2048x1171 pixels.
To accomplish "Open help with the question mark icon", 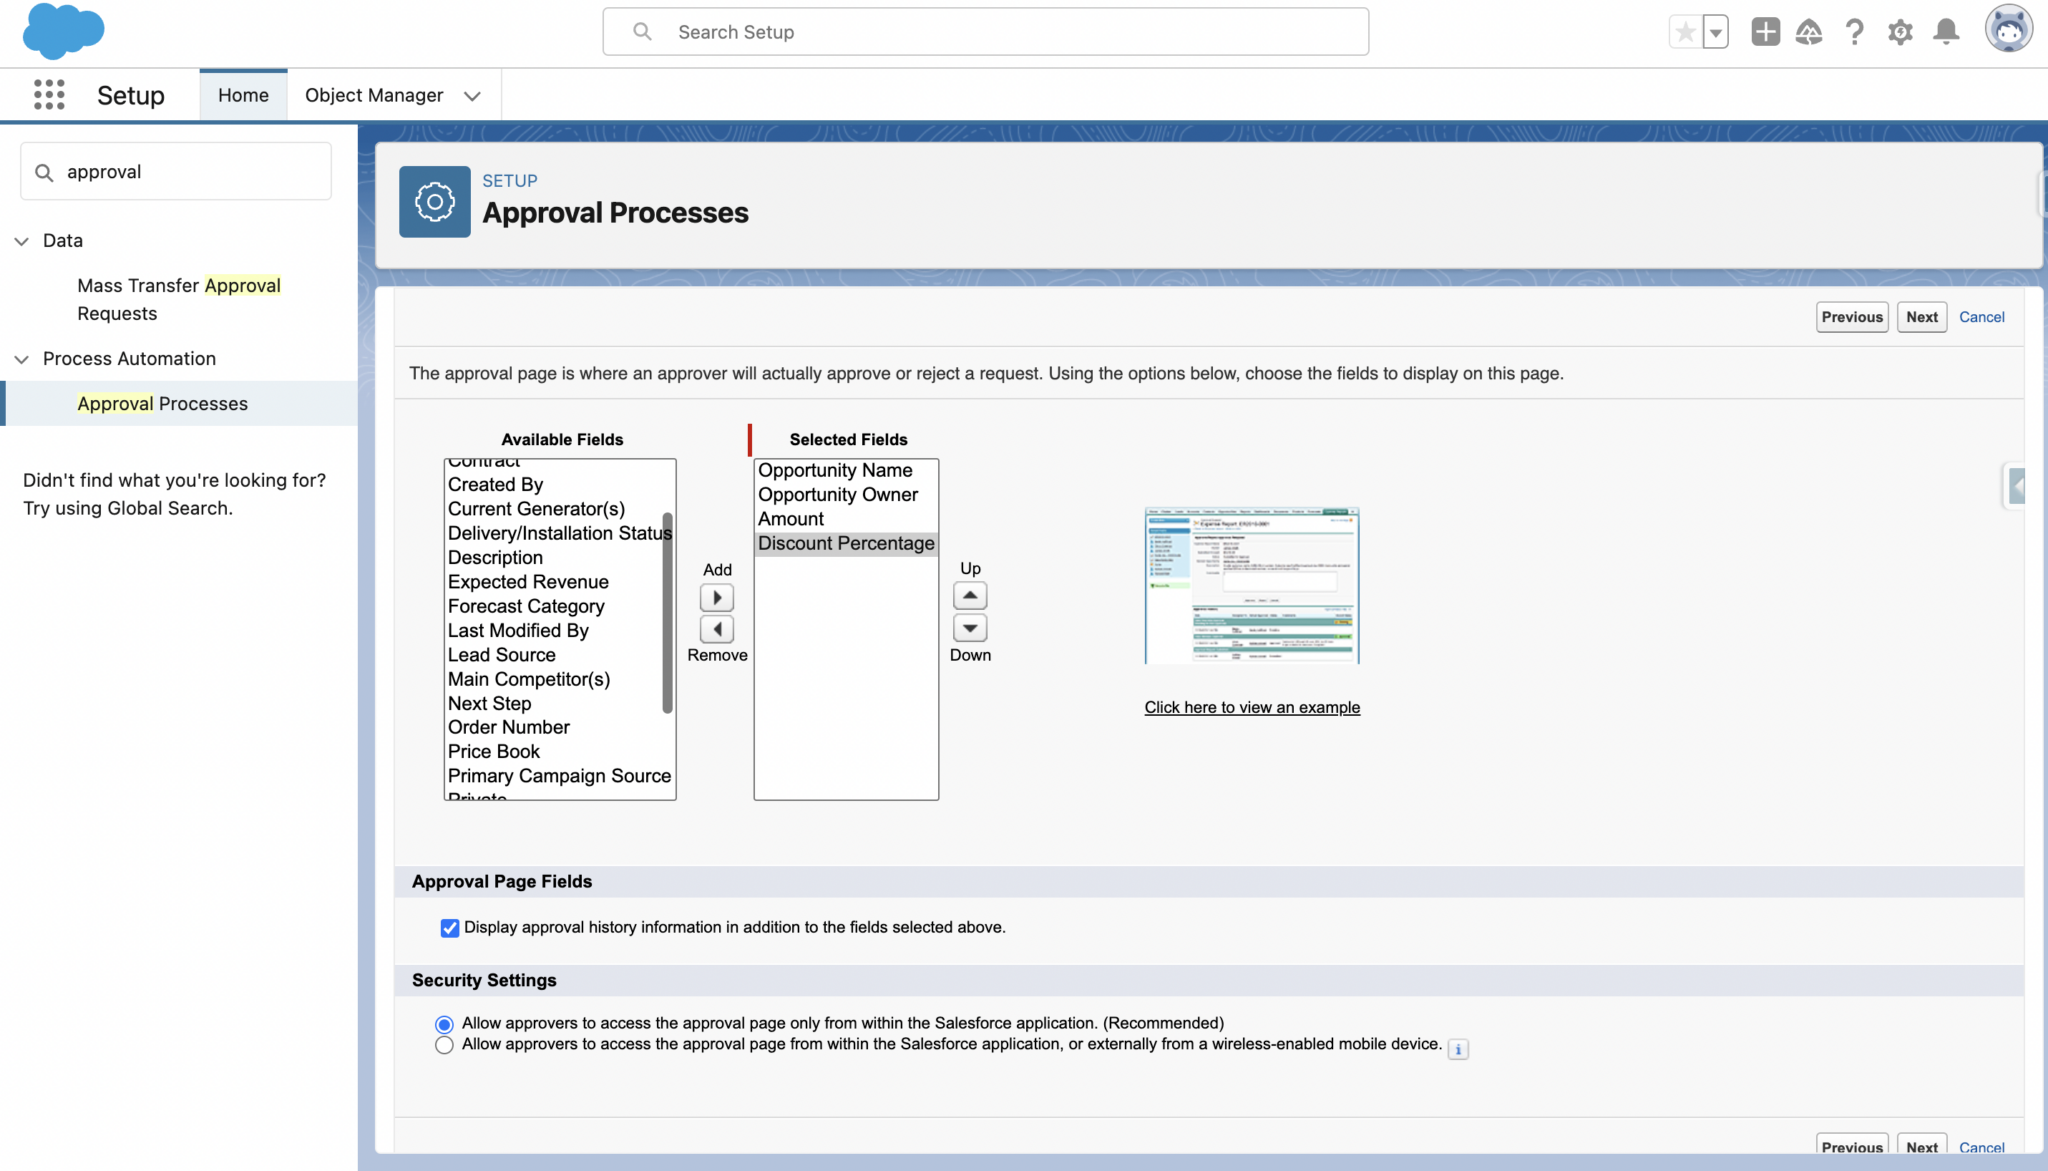I will pyautogui.click(x=1854, y=31).
